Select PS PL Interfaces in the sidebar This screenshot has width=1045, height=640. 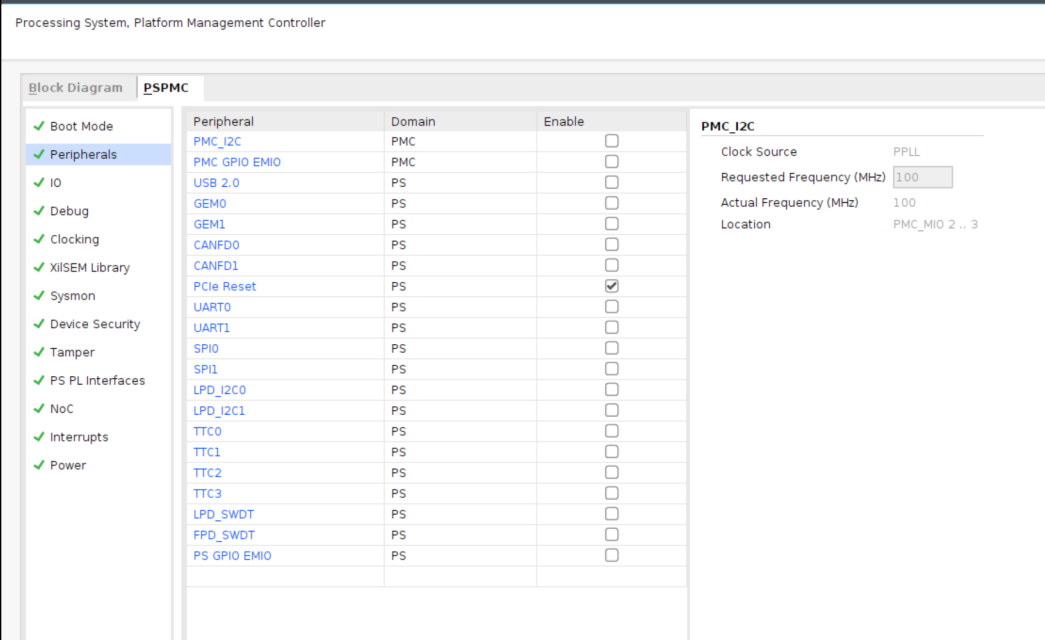[x=97, y=381]
